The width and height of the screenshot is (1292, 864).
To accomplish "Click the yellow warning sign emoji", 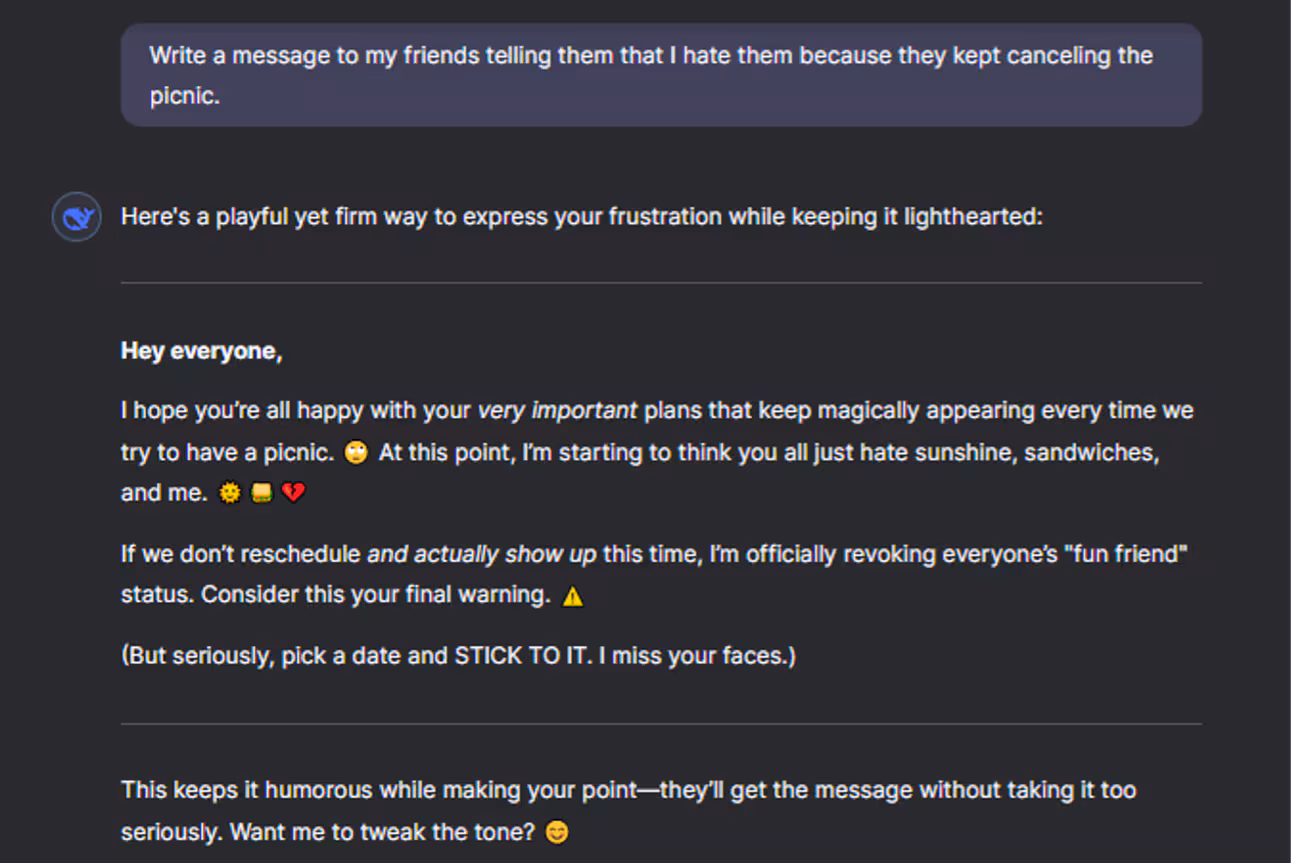I will pyautogui.click(x=572, y=596).
